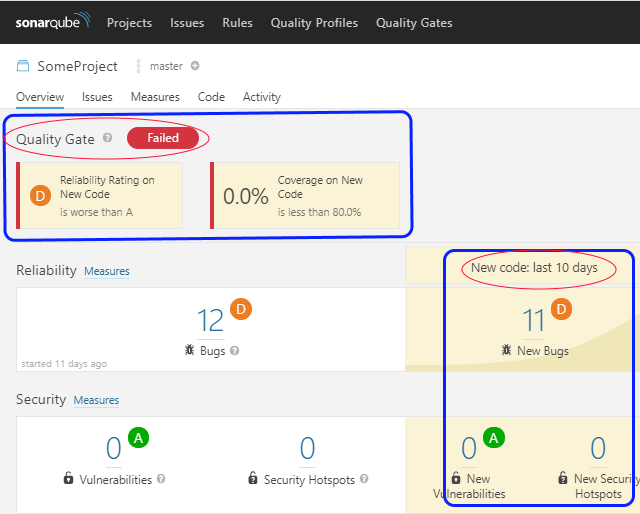Go to Quality Gates in top navigation
This screenshot has height=514, width=640.
coord(414,22)
